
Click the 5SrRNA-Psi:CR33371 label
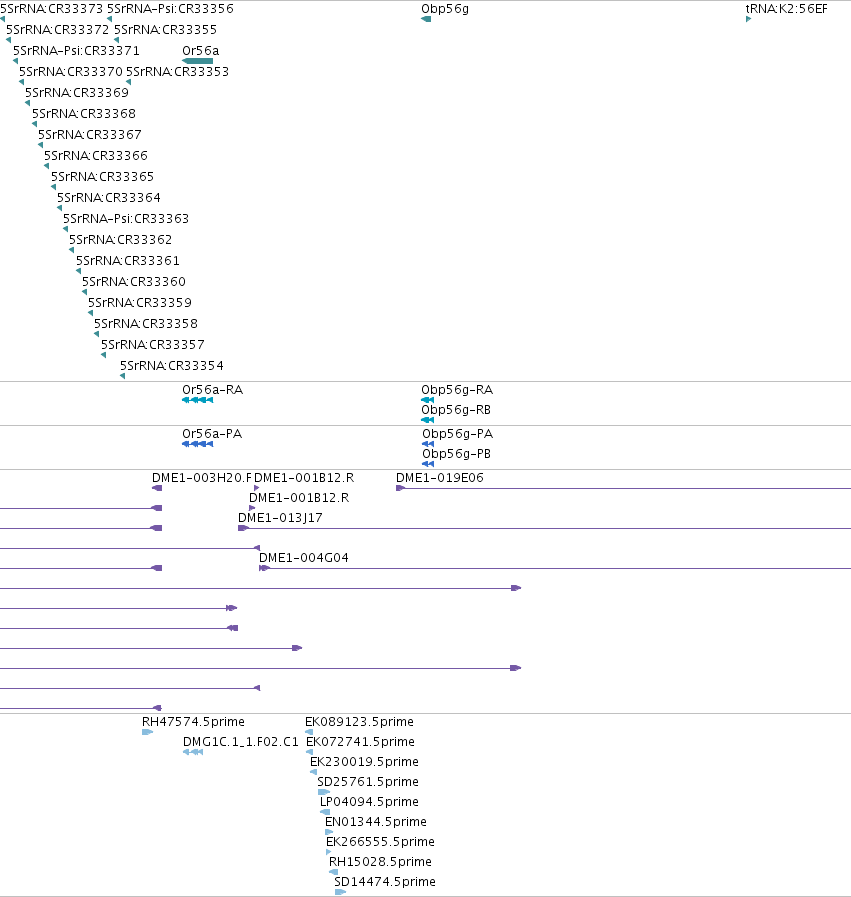(76, 50)
